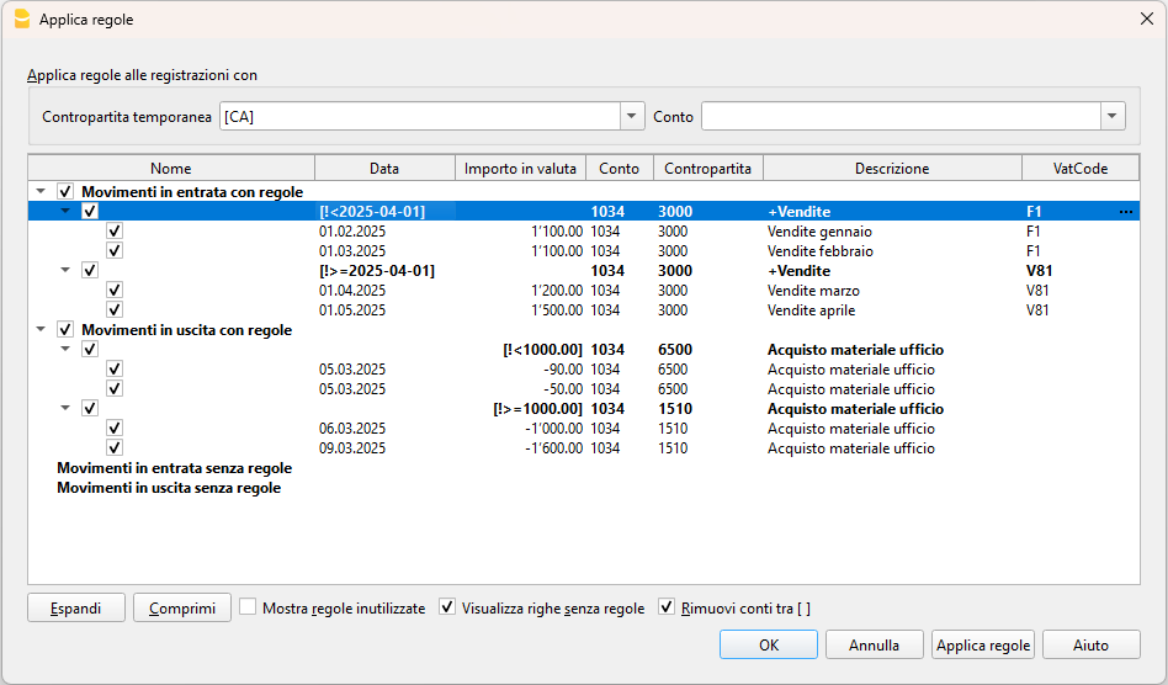Screen dimensions: 1168x685
Task: Open the Conto dropdown arrow
Action: 1113,117
